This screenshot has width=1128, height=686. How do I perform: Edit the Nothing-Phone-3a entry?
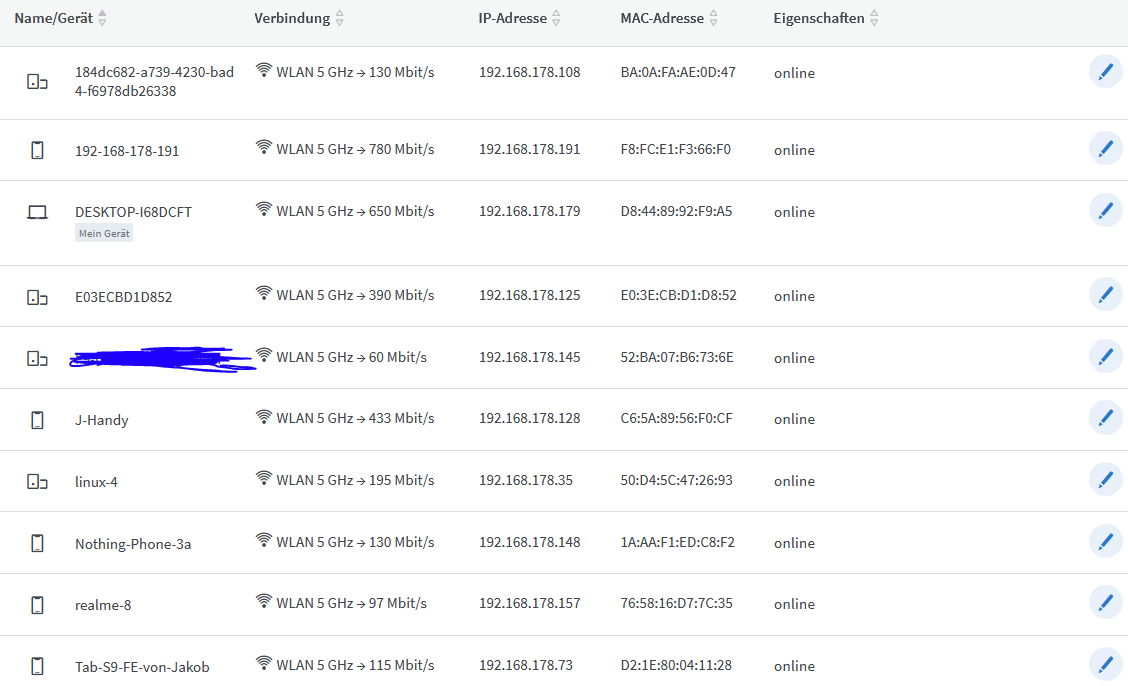point(1106,541)
